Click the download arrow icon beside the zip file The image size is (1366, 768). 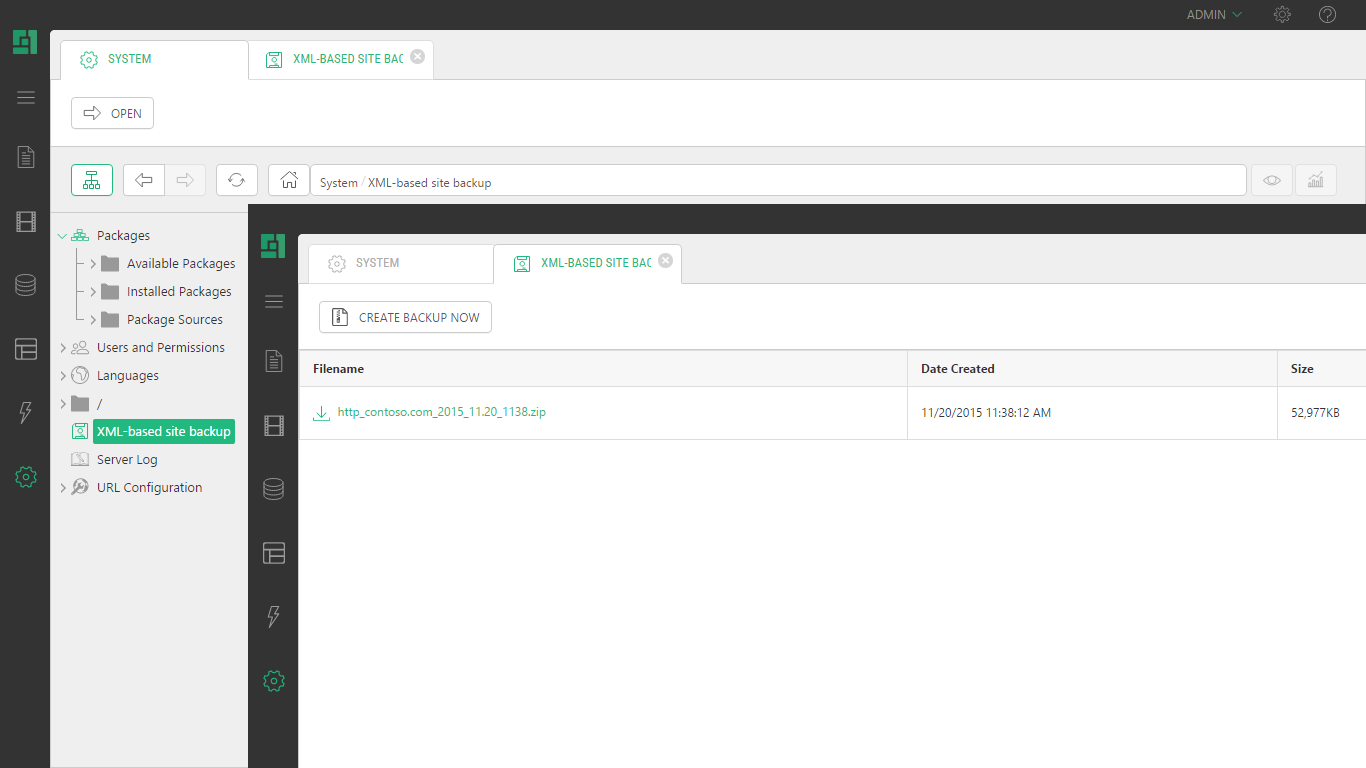pyautogui.click(x=321, y=412)
